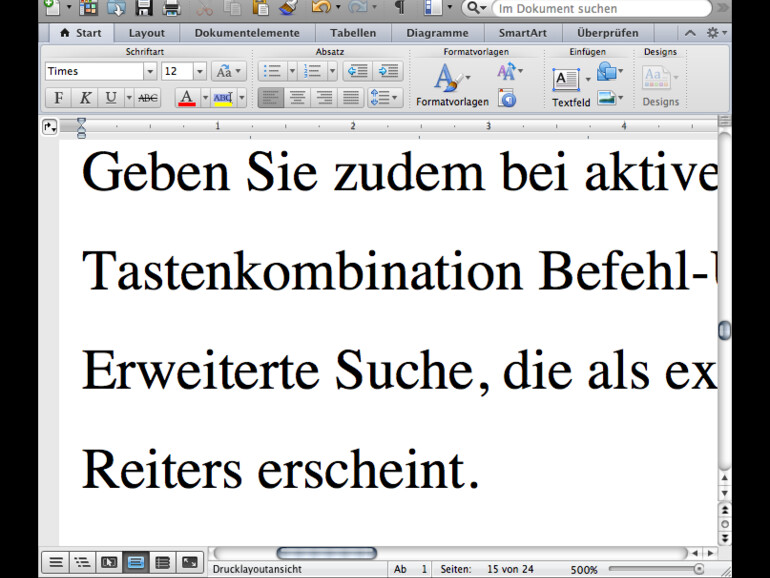
Task: Align text right
Action: point(324,98)
